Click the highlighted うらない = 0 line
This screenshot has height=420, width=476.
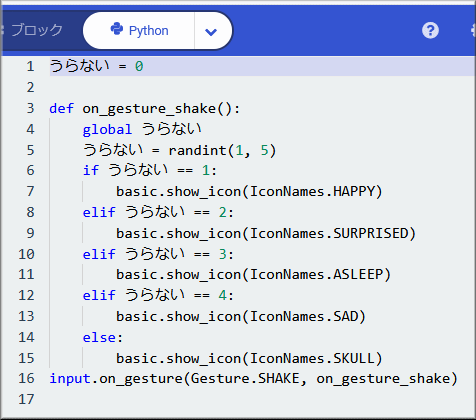pos(262,66)
